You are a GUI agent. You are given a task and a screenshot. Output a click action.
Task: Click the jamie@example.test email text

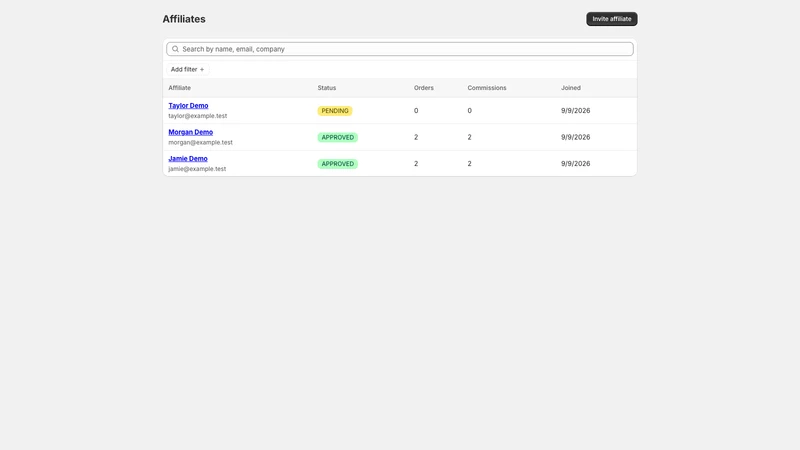[197, 169]
